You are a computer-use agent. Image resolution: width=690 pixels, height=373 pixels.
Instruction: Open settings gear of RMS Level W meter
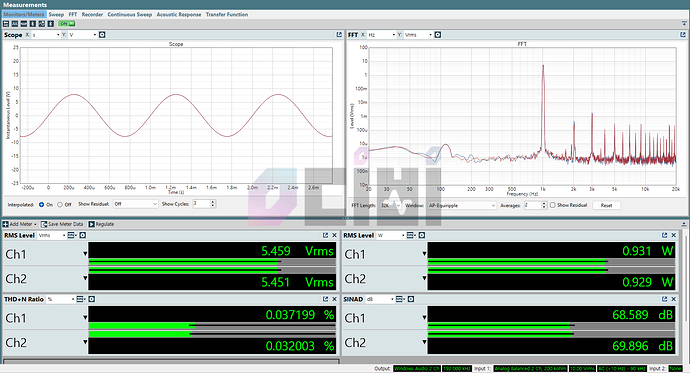(x=422, y=235)
